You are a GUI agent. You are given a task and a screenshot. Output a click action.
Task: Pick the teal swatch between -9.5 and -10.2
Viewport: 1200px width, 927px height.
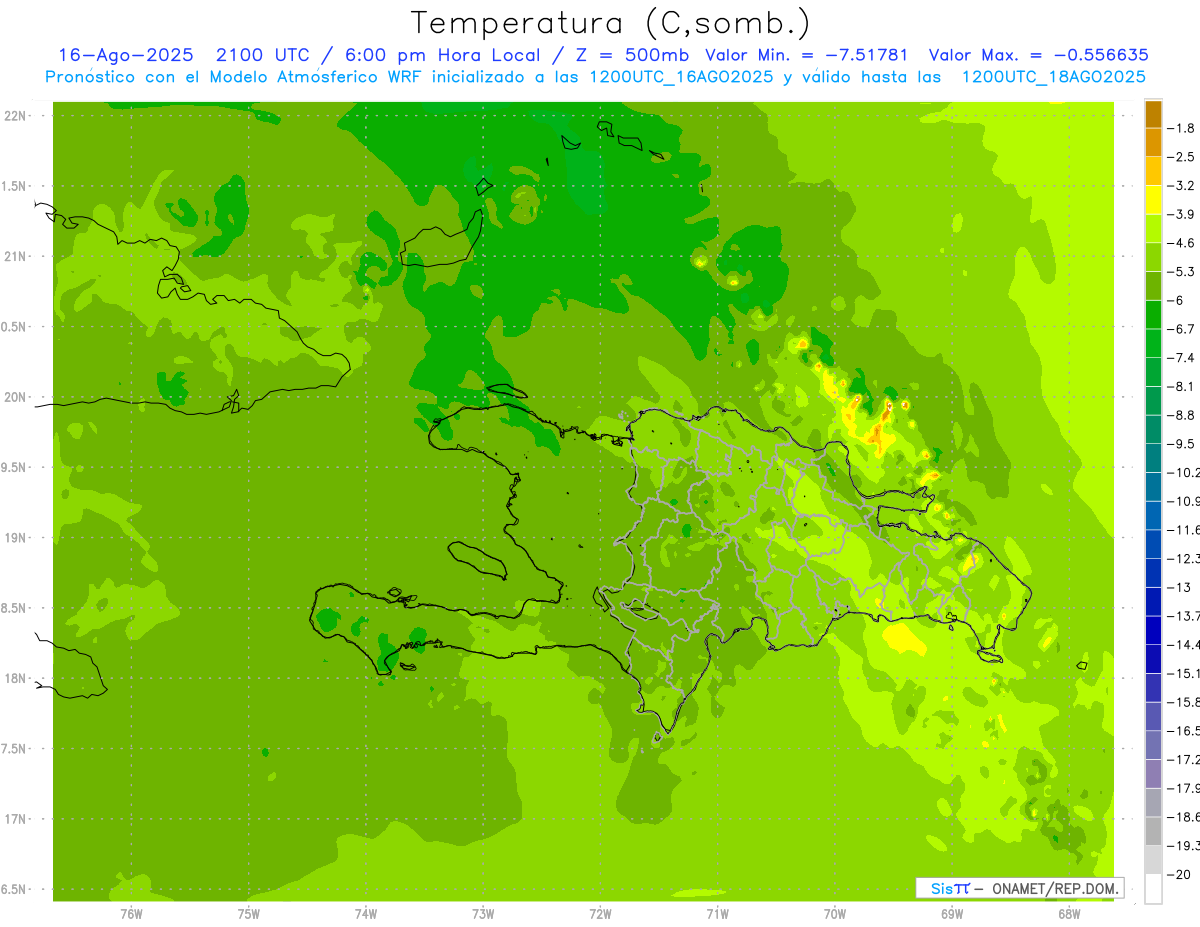1153,458
